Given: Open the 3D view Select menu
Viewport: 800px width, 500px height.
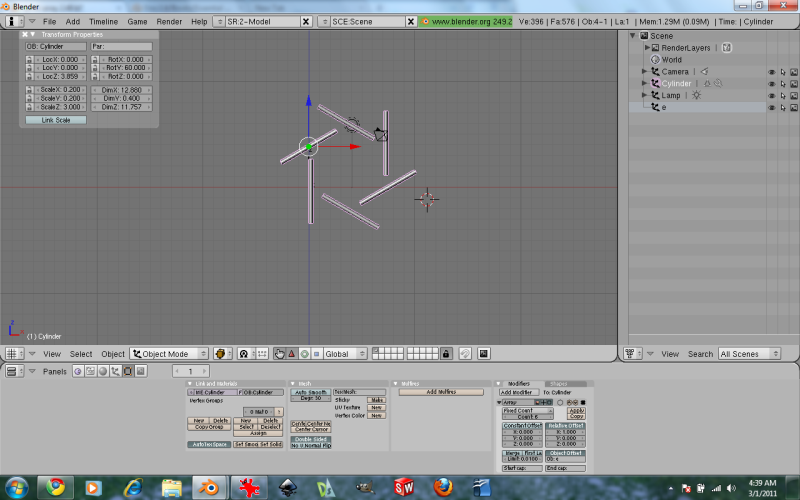Looking at the screenshot, I should pos(81,354).
